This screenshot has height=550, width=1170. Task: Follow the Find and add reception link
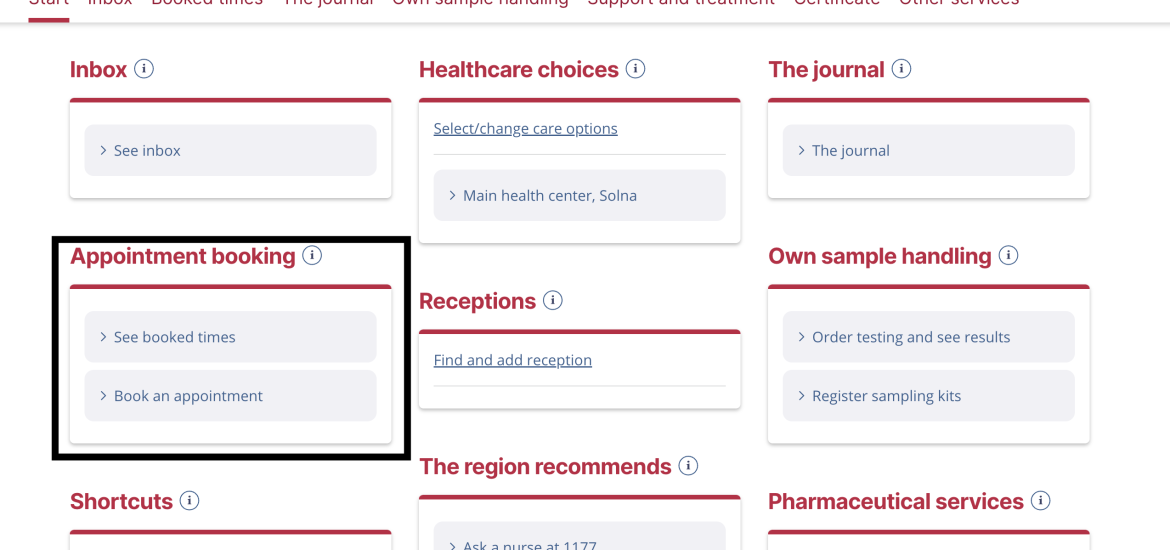pyautogui.click(x=513, y=360)
